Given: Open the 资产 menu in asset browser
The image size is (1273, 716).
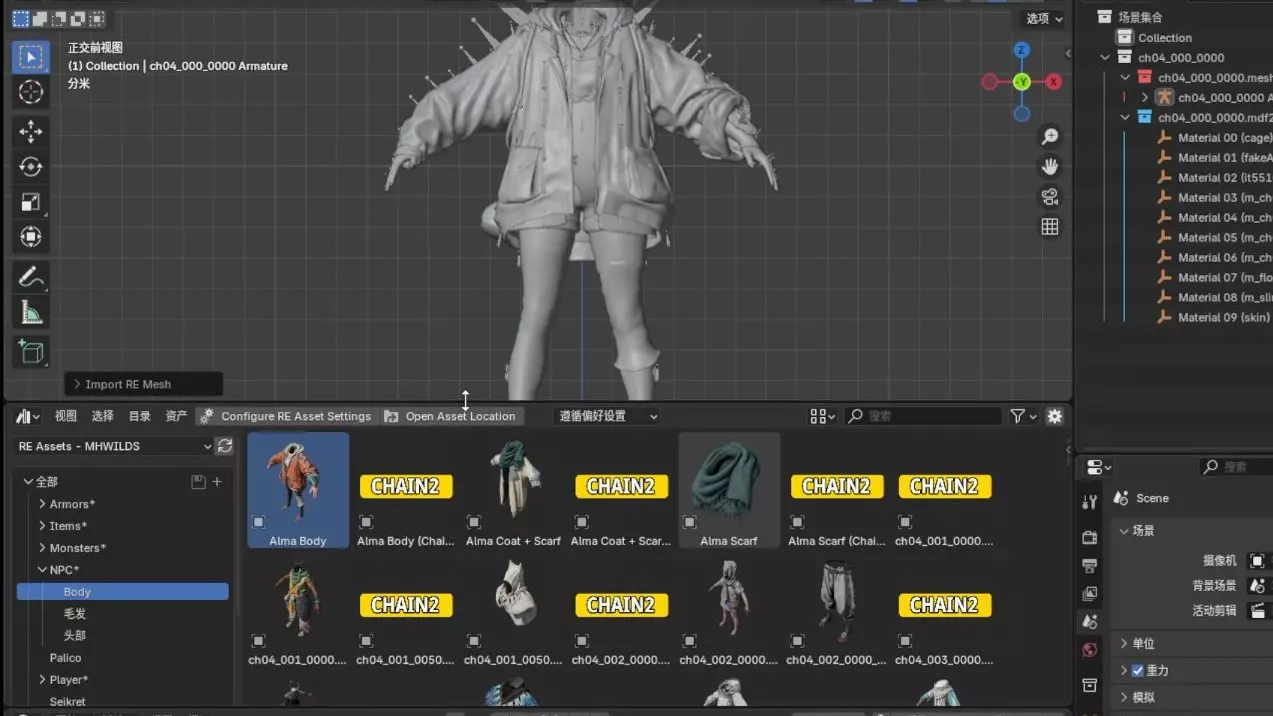Looking at the screenshot, I should pyautogui.click(x=176, y=416).
